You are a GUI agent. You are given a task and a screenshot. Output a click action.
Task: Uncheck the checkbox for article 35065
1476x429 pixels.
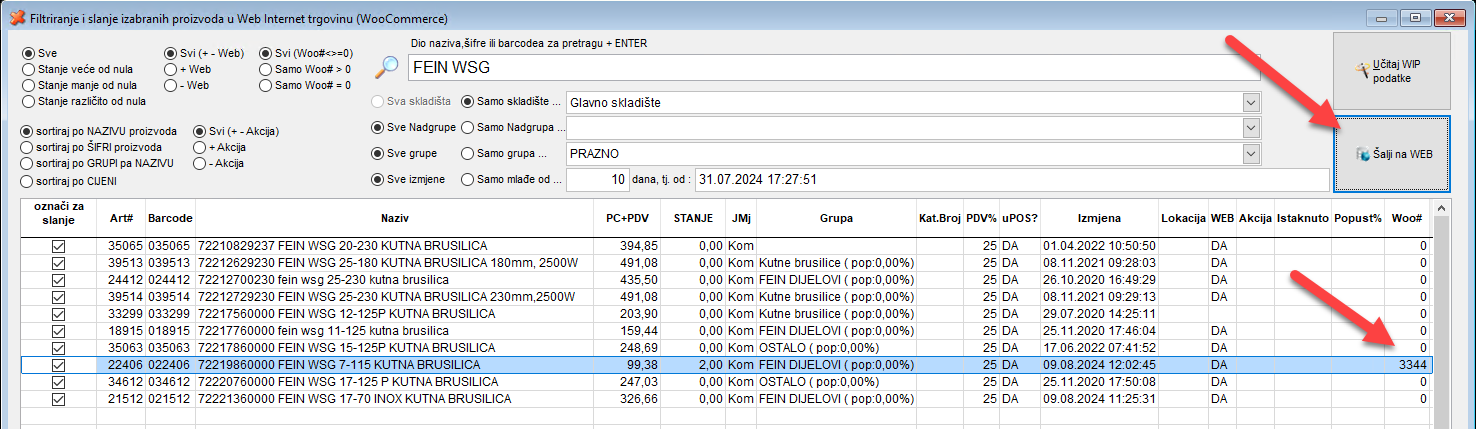click(58, 245)
